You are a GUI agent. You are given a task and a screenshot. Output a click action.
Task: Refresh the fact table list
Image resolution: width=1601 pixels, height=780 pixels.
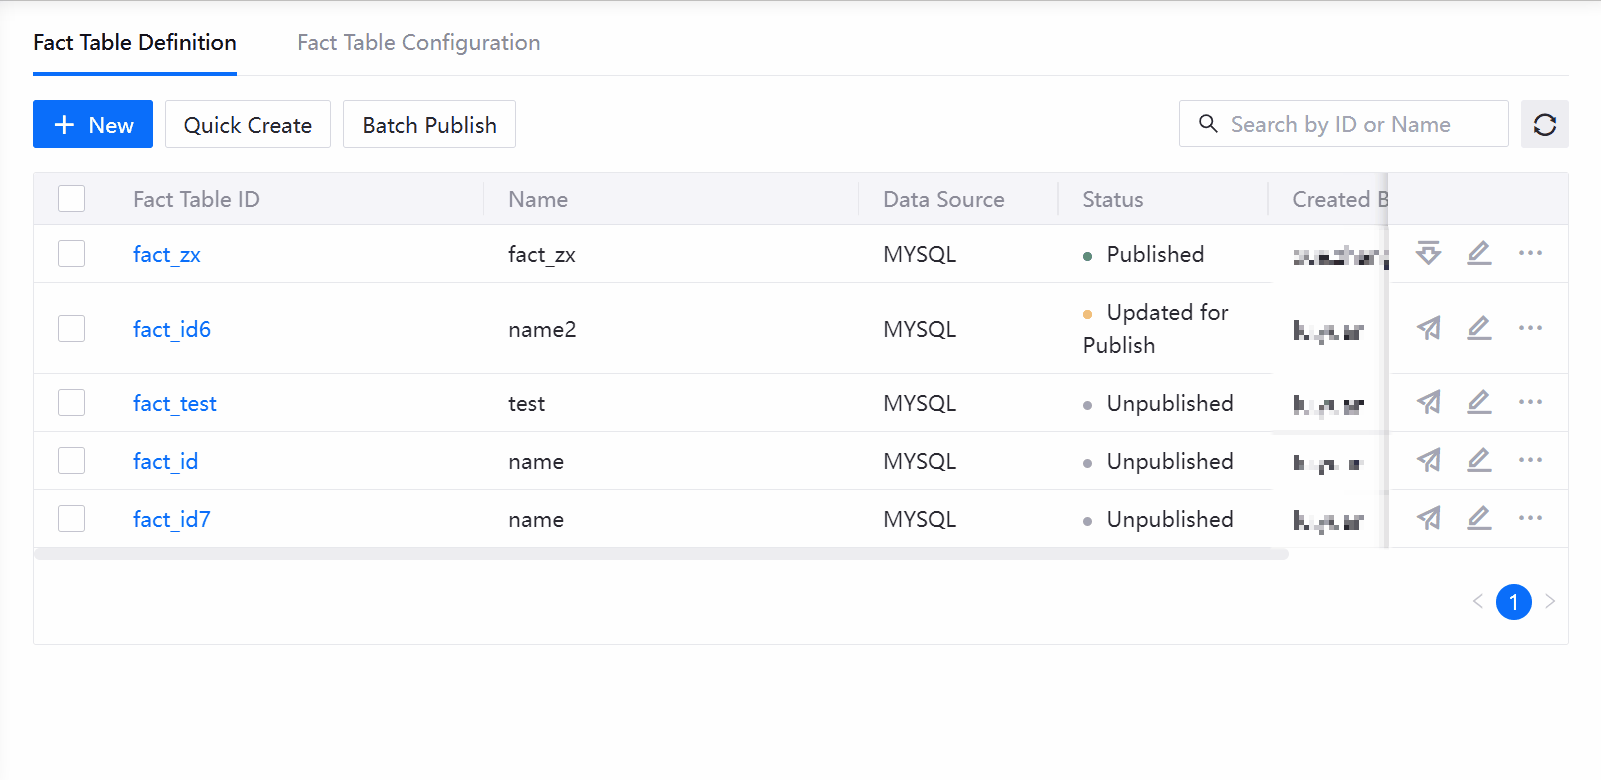(x=1544, y=124)
